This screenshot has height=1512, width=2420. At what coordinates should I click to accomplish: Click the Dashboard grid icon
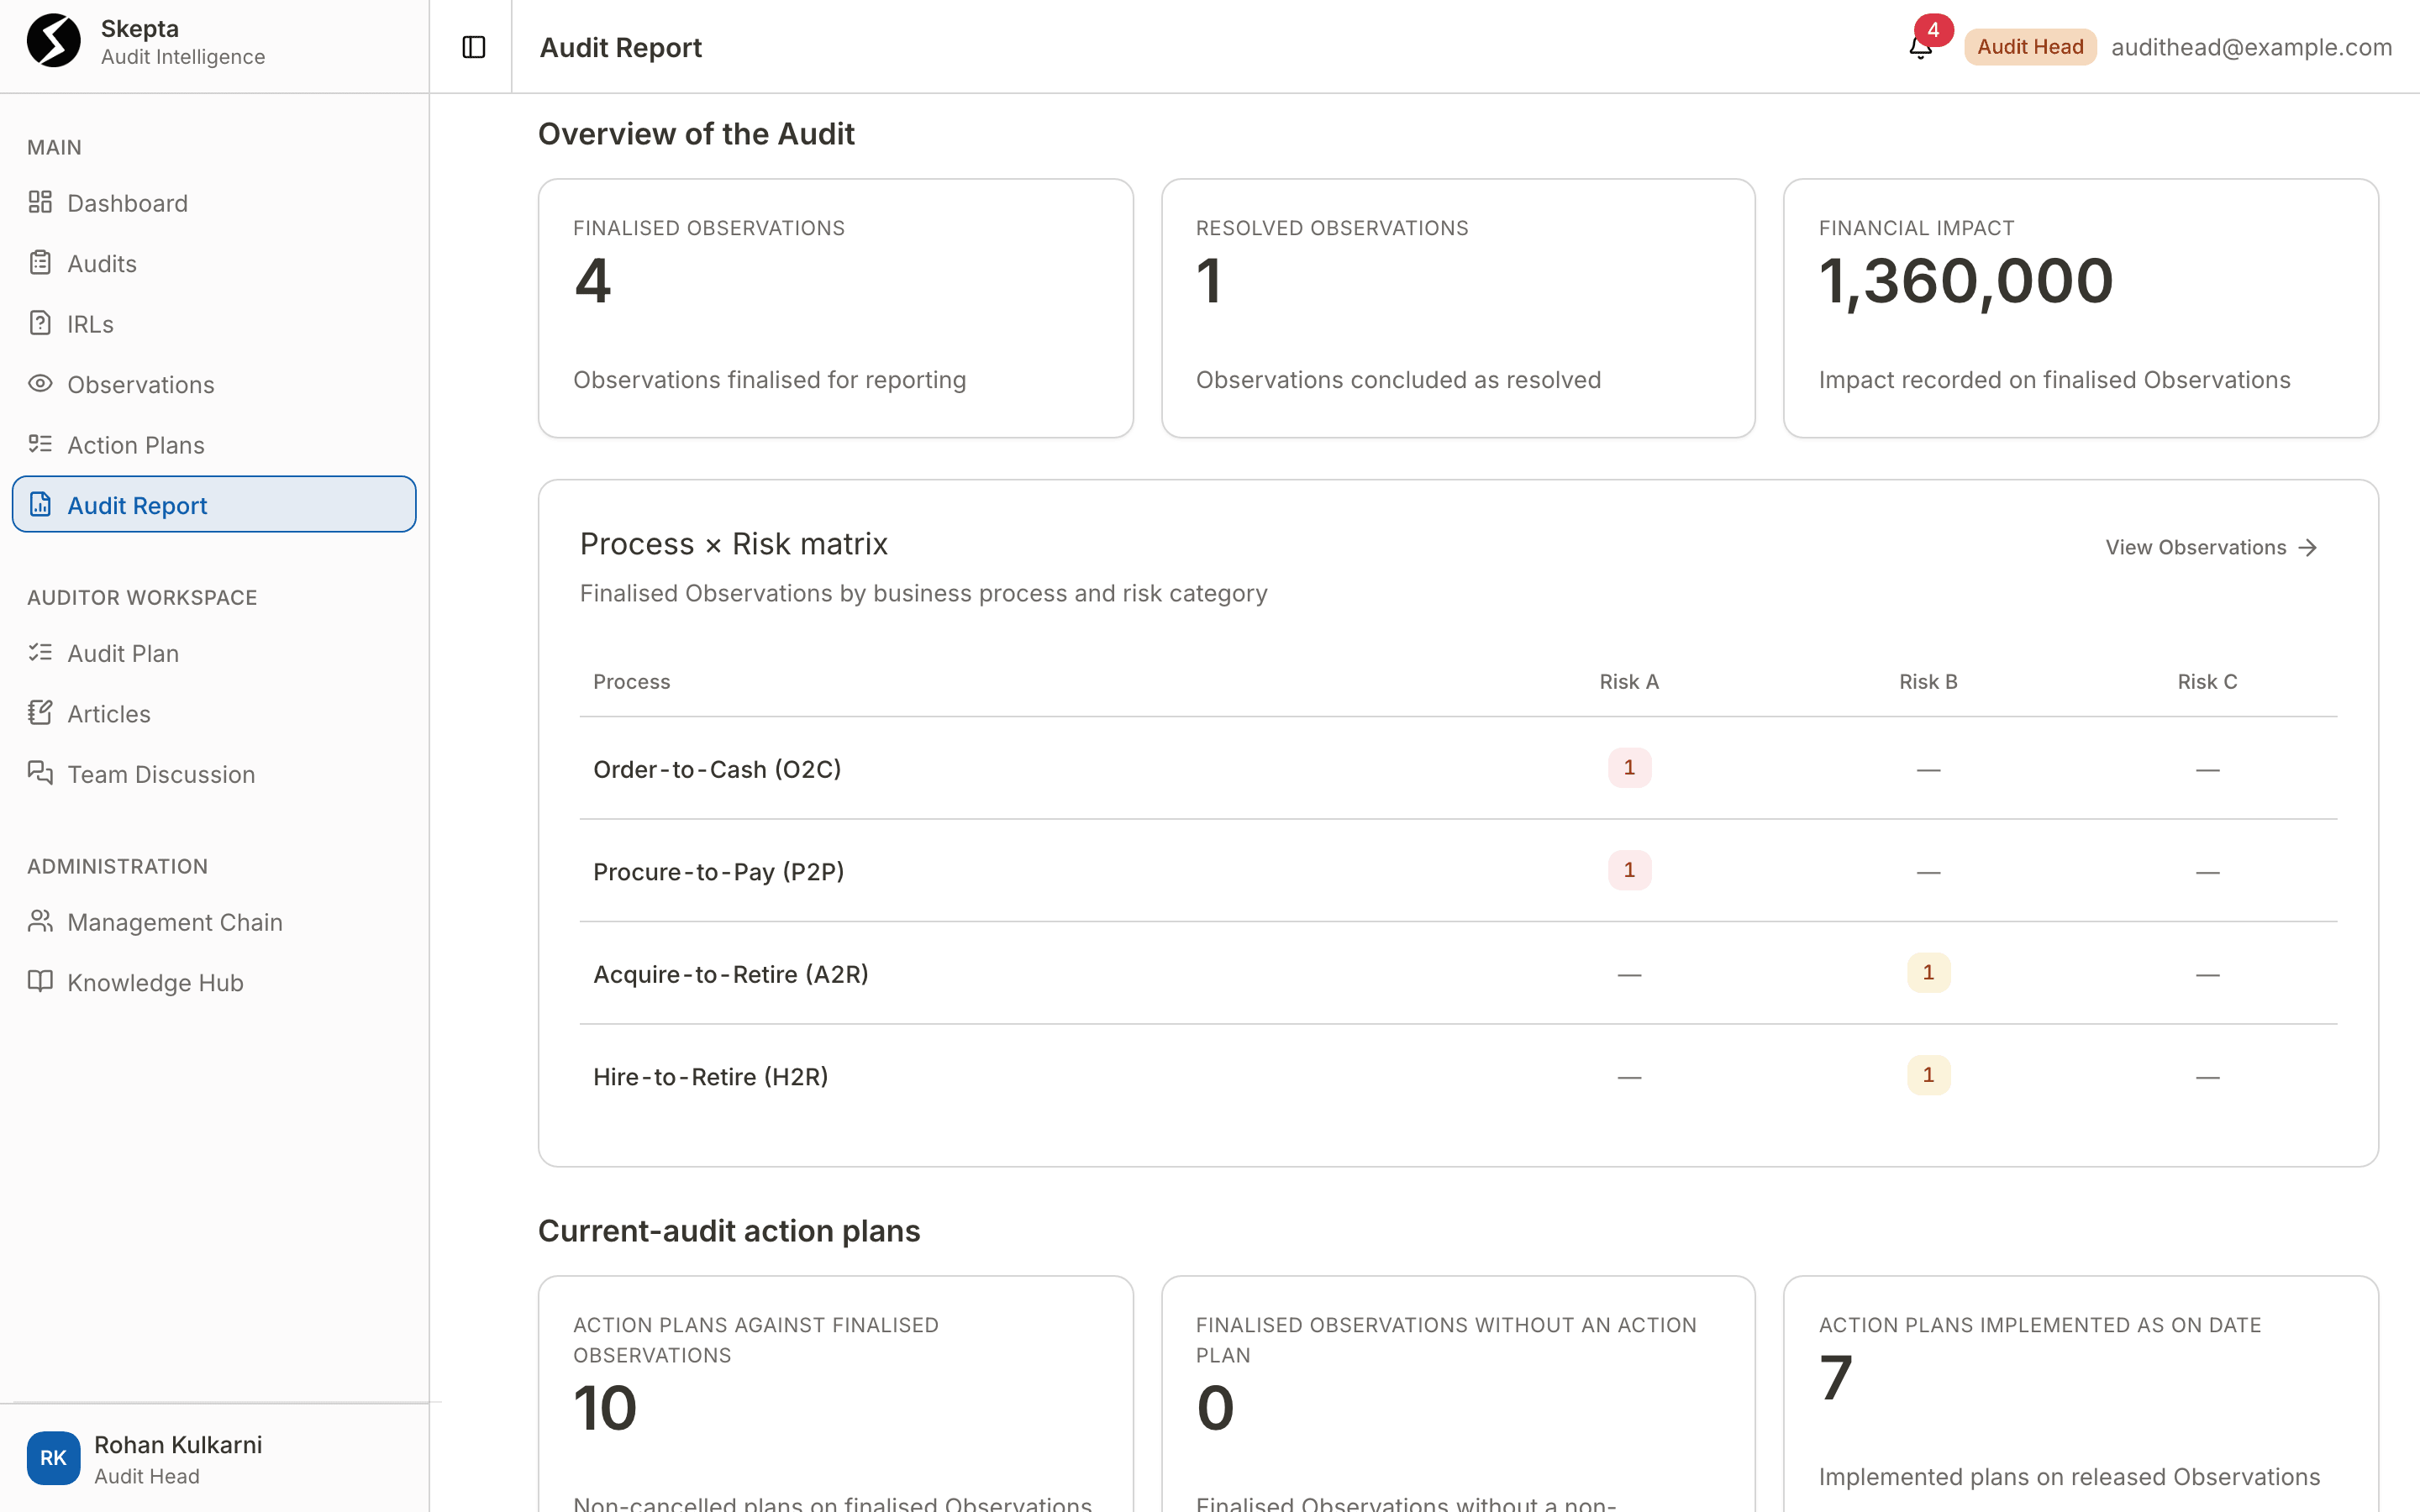[x=40, y=202]
